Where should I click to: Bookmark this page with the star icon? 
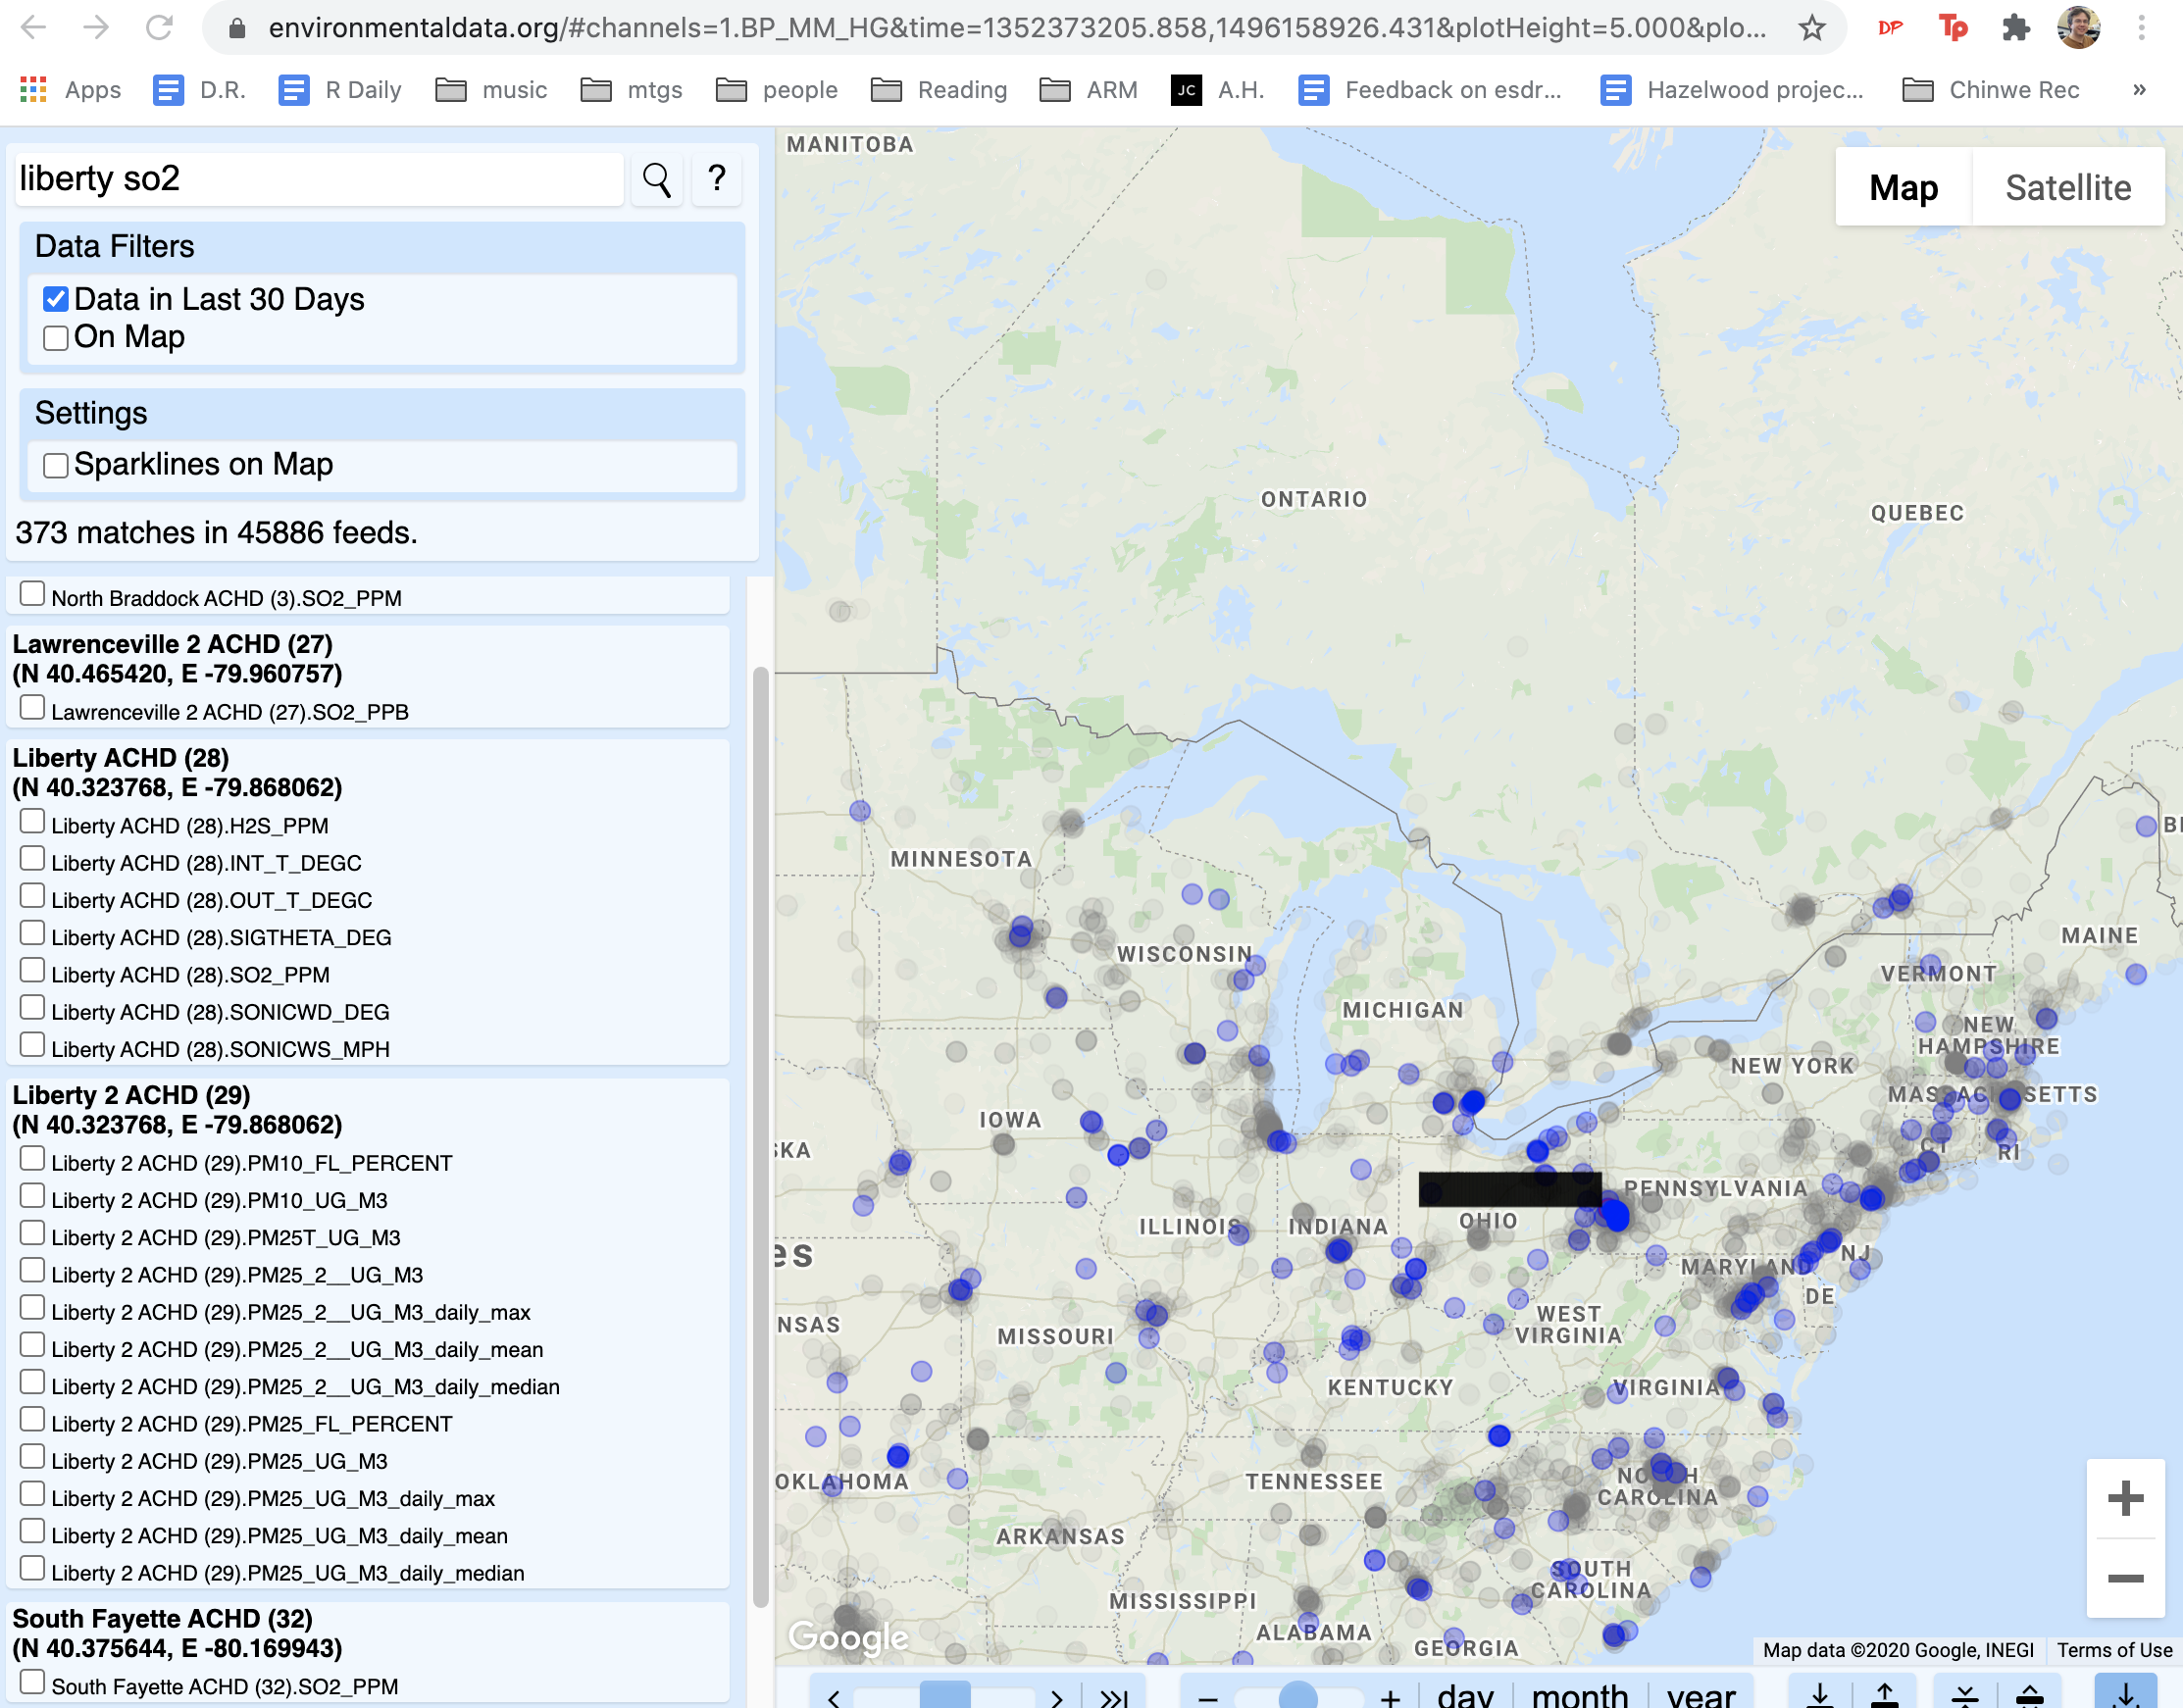(x=1811, y=27)
